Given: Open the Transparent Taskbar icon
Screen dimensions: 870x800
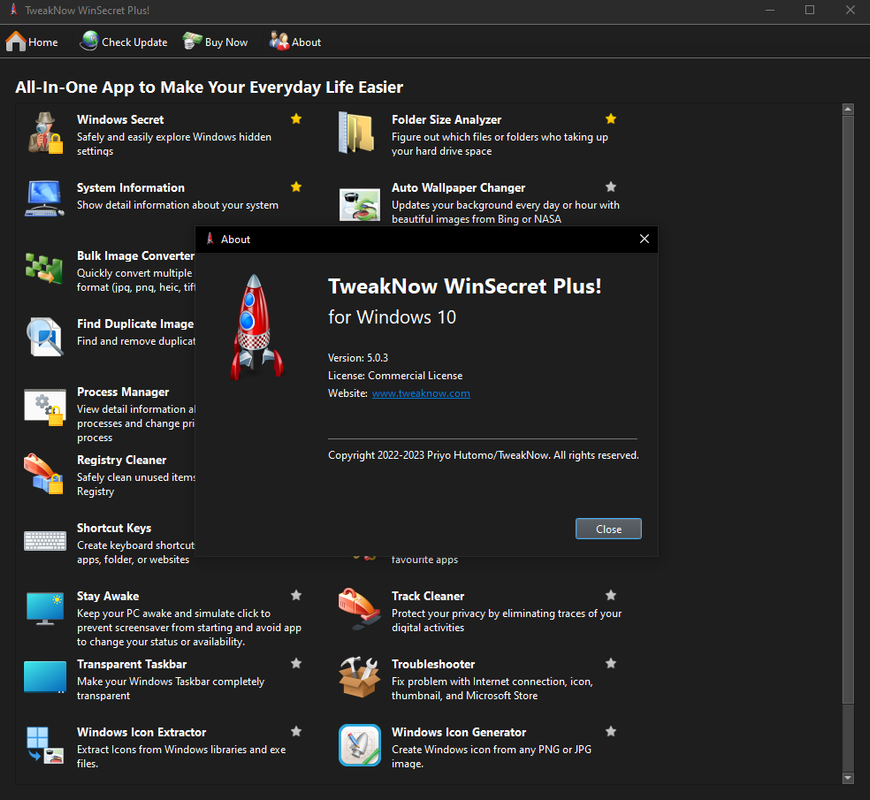Looking at the screenshot, I should pyautogui.click(x=45, y=677).
